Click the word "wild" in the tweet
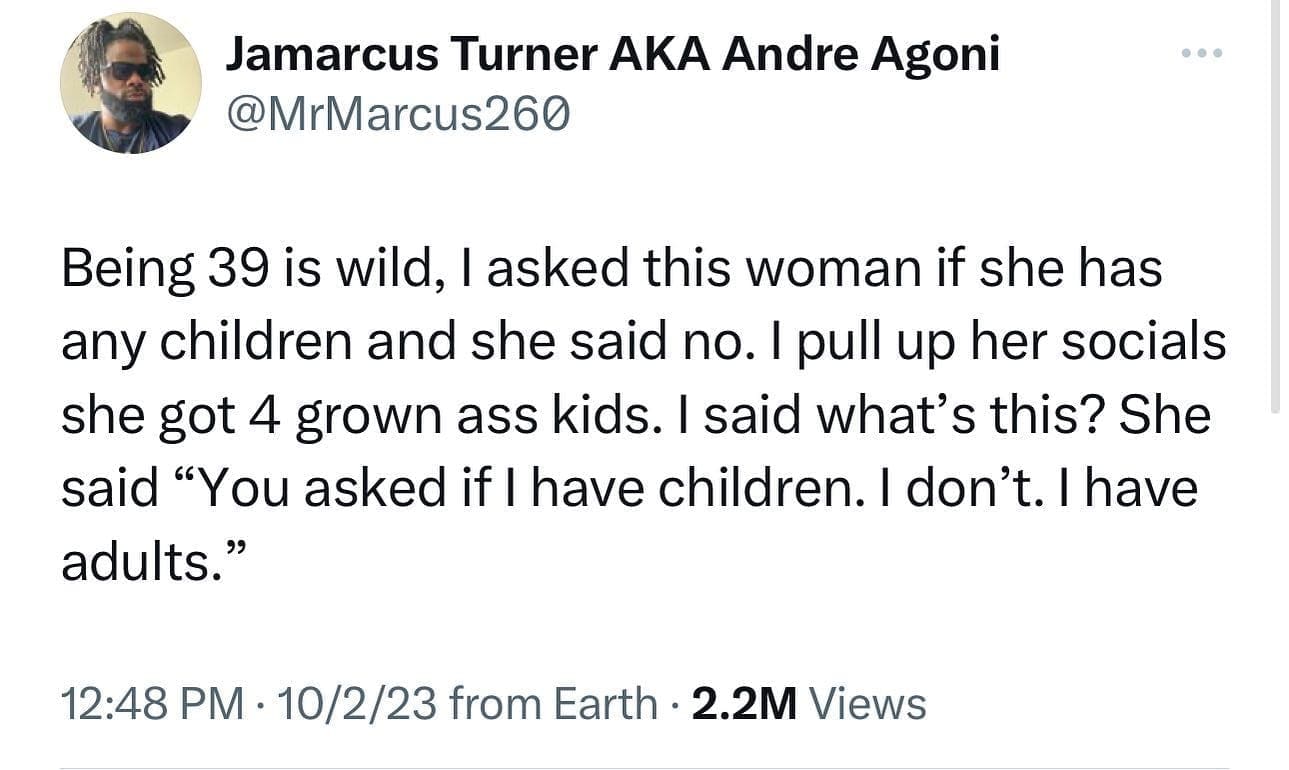The height and width of the screenshot is (770, 1289). [x=372, y=270]
